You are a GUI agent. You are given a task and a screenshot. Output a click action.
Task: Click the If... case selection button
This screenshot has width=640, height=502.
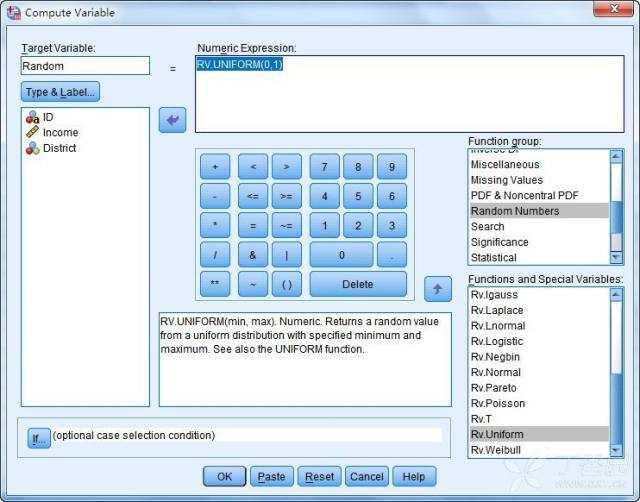[39, 436]
